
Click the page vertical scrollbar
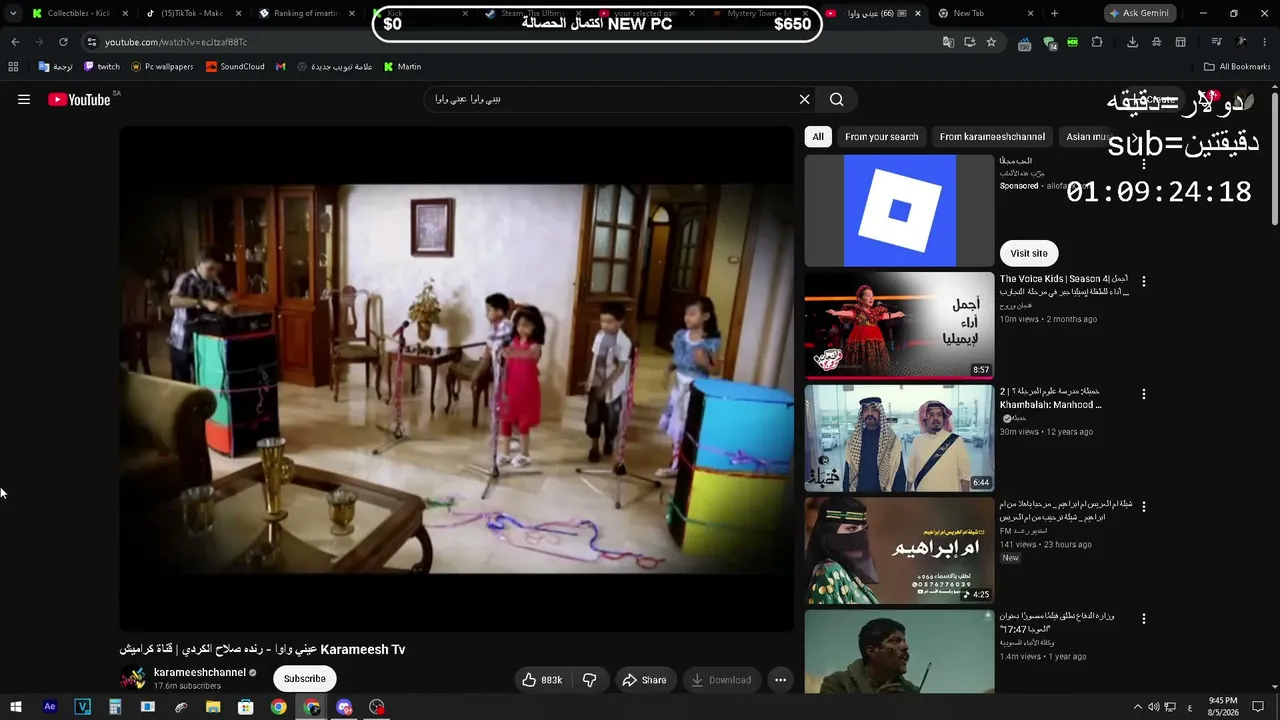coord(1274,158)
